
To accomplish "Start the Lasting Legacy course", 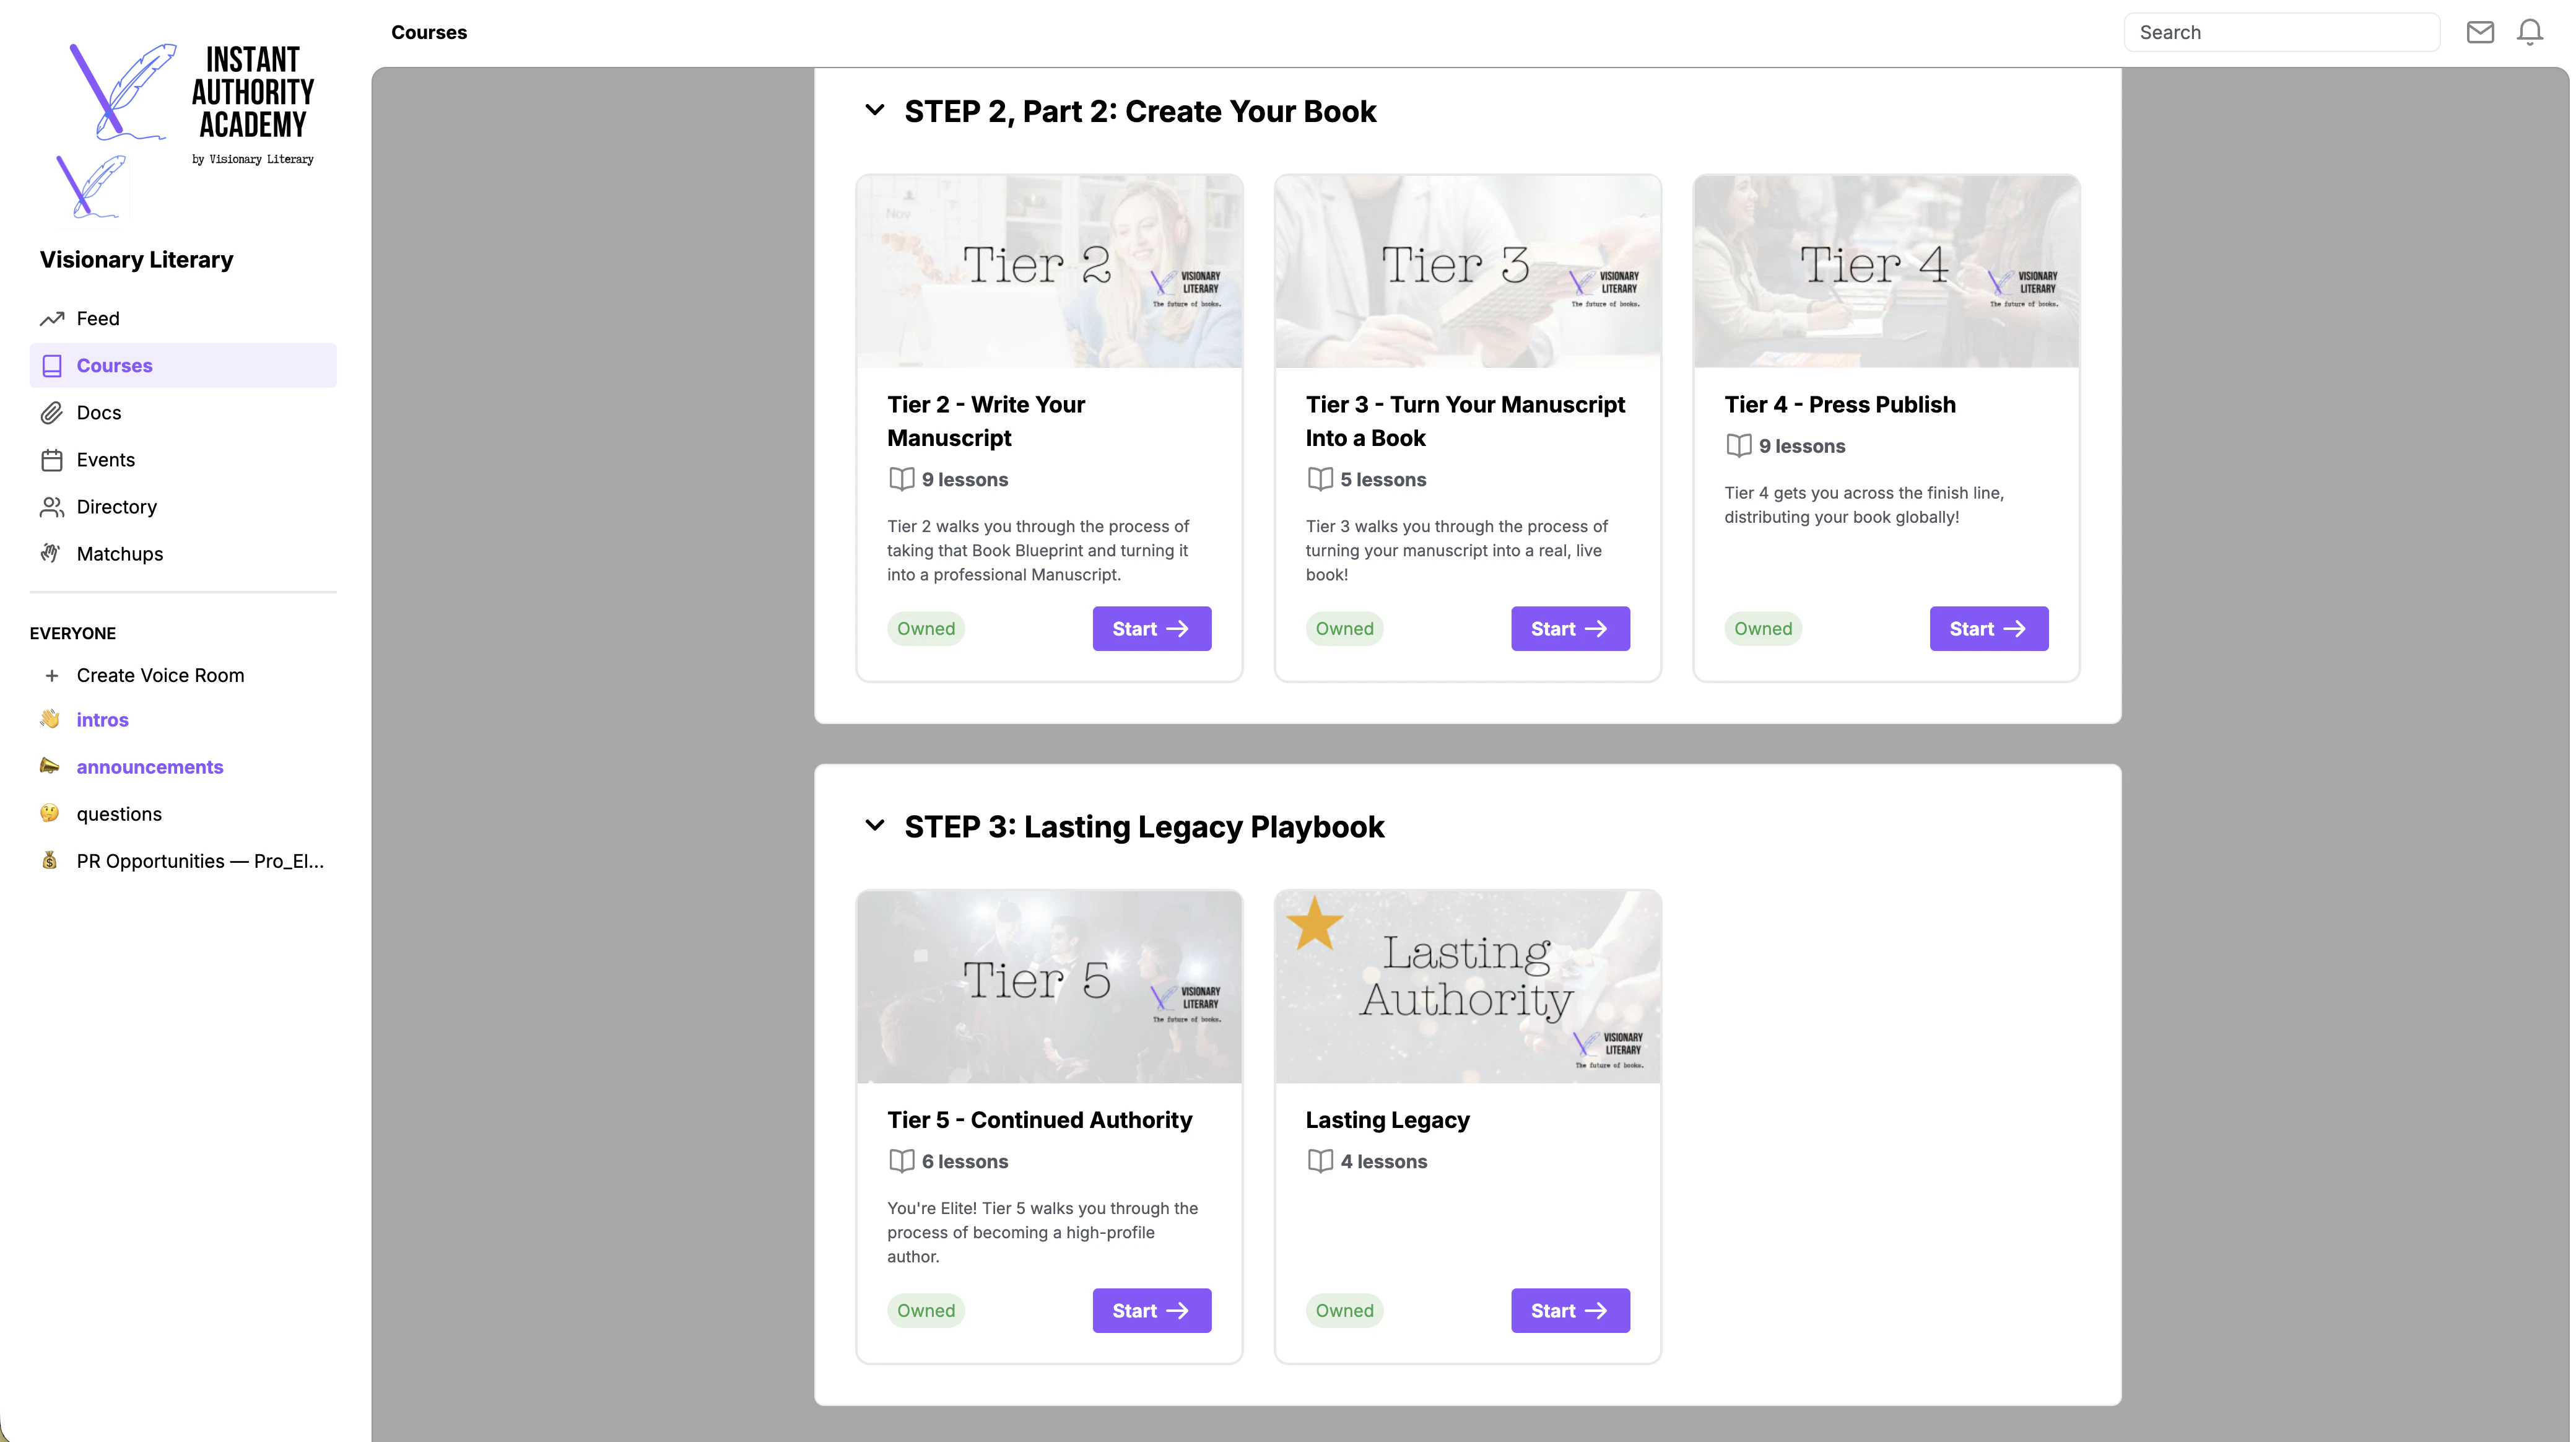I will [x=1569, y=1311].
